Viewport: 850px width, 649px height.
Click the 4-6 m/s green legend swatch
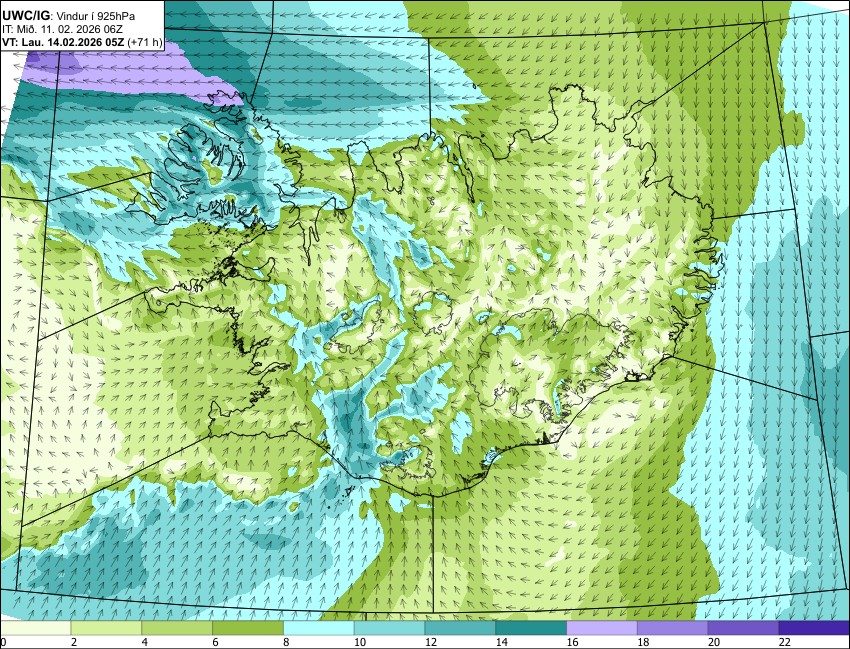[x=177, y=628]
